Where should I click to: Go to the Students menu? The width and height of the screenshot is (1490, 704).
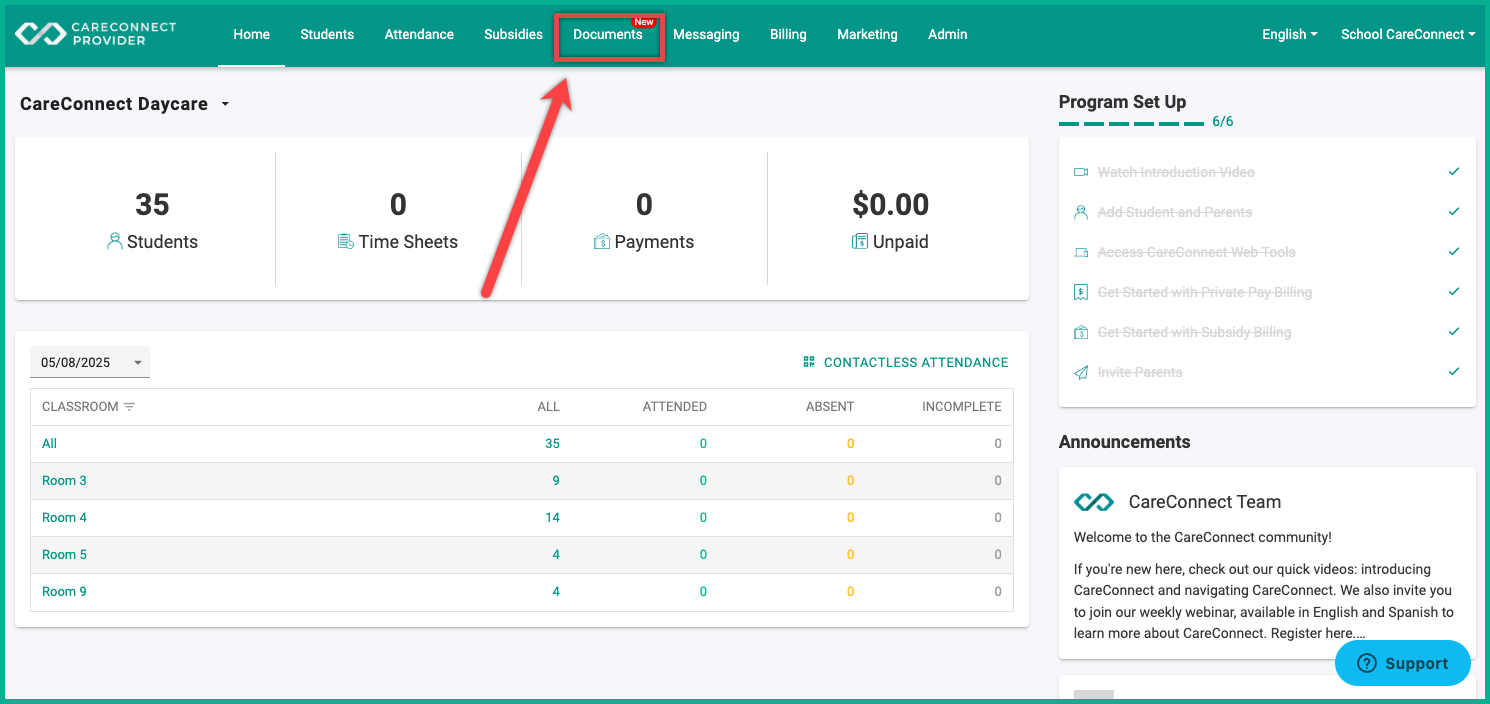tap(327, 34)
